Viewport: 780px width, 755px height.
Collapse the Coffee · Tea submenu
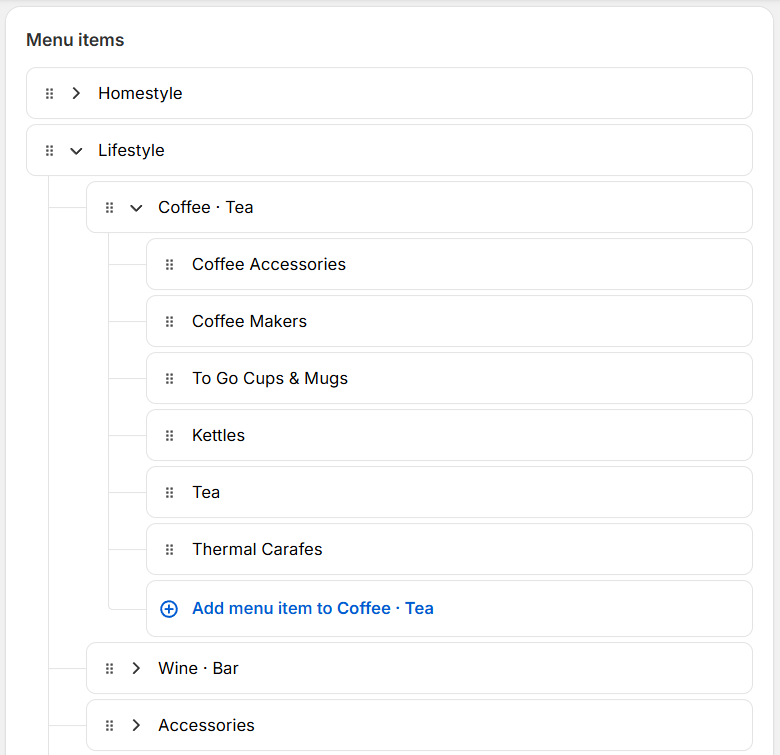(x=136, y=207)
